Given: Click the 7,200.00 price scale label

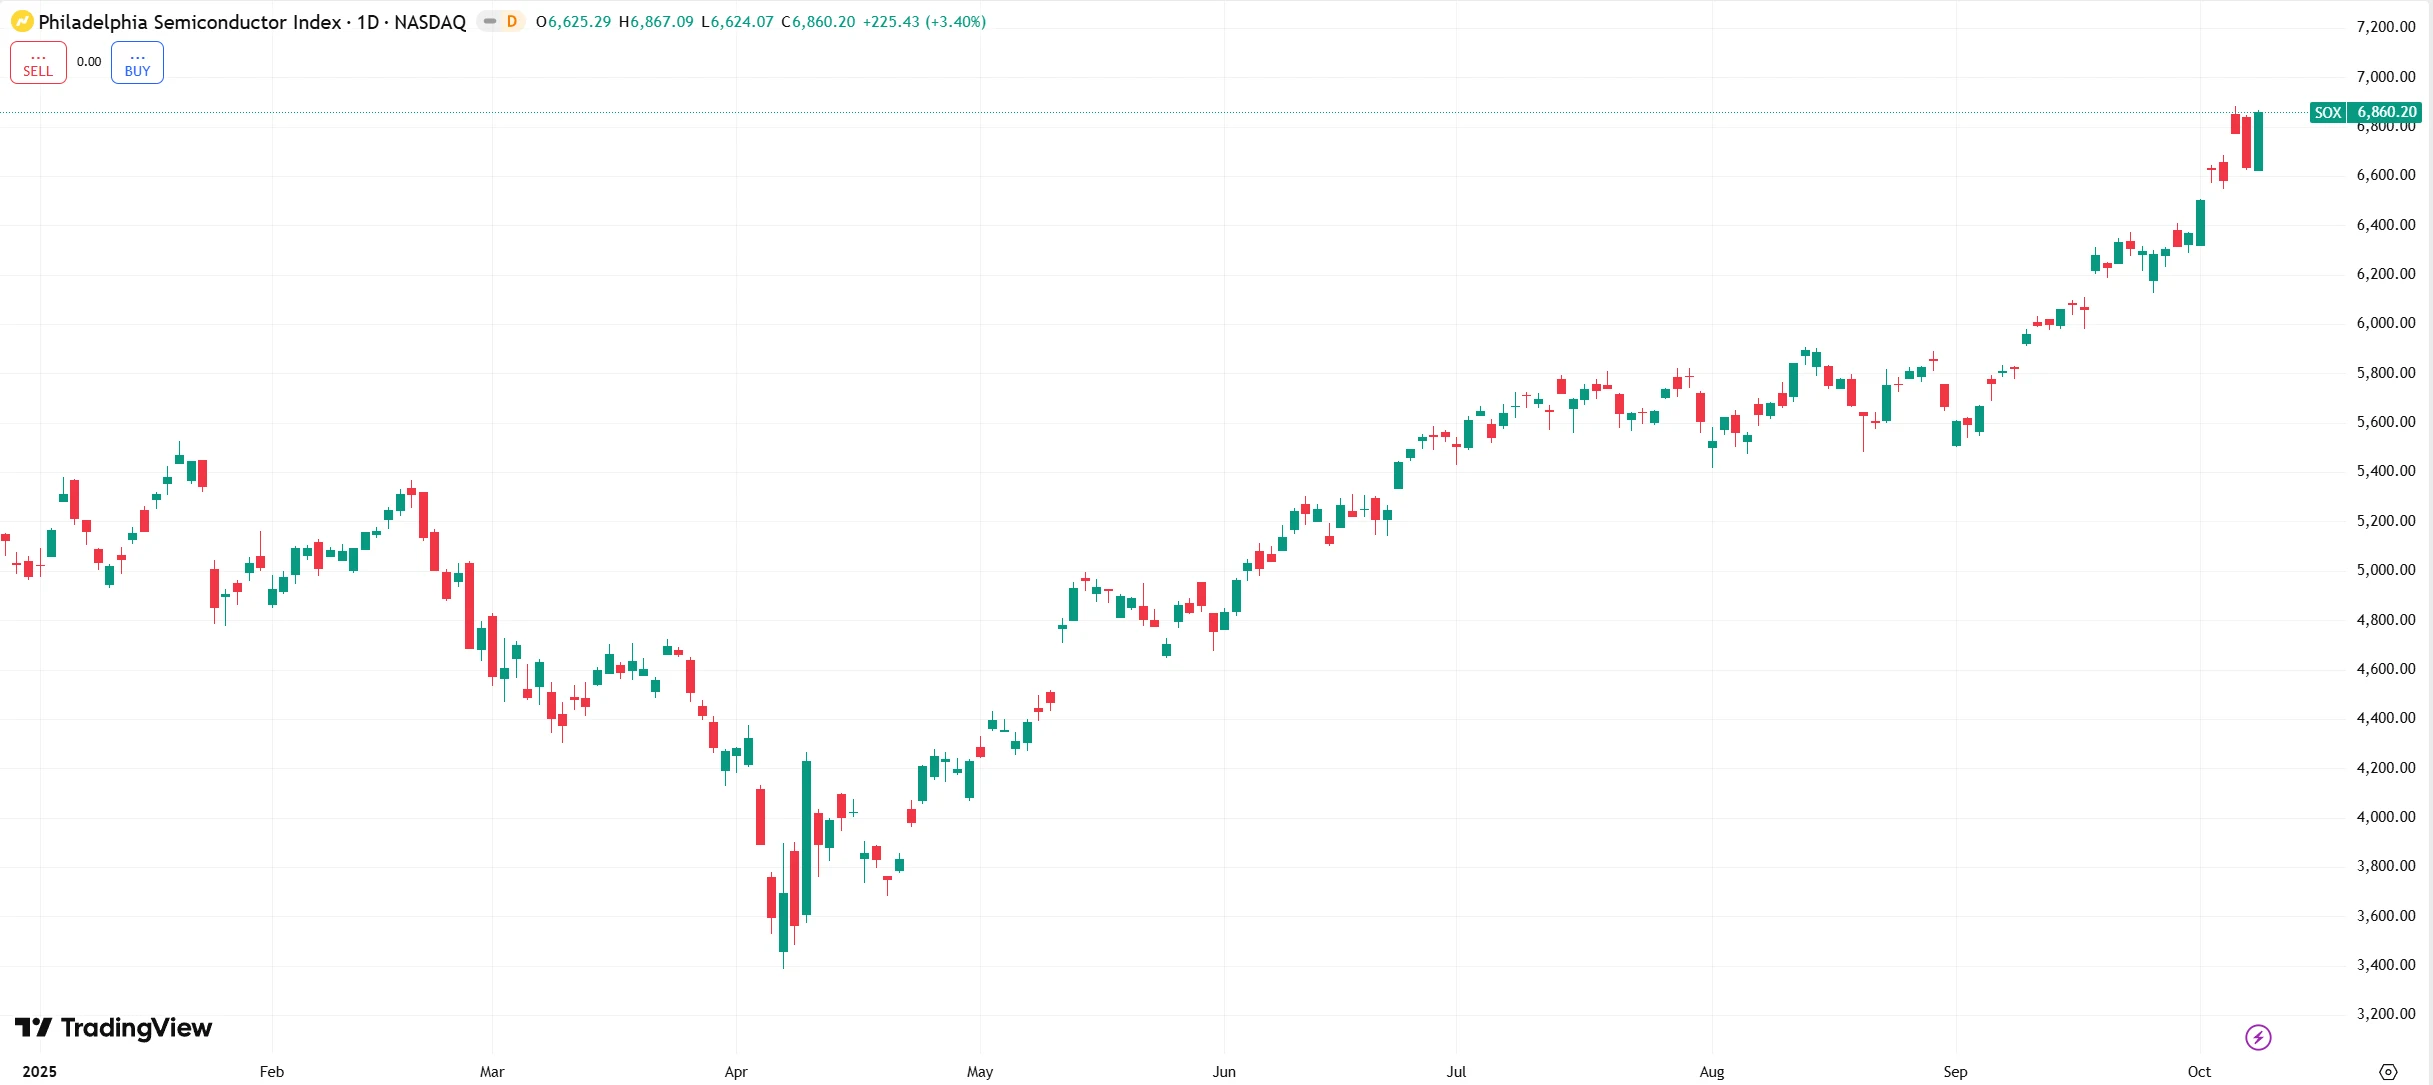Looking at the screenshot, I should pos(2386,27).
